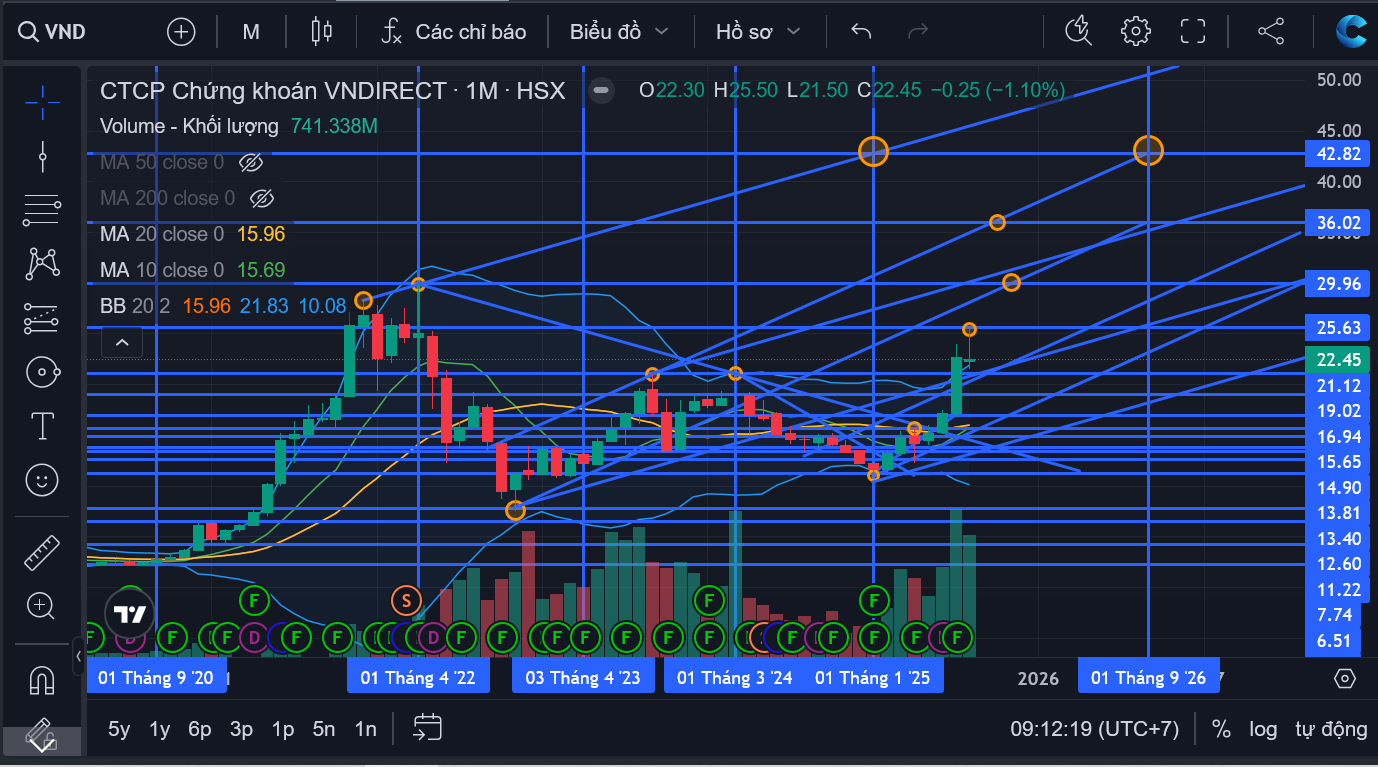Open the emoji and icons tool
Screen dimensions: 1378x767
coord(42,481)
